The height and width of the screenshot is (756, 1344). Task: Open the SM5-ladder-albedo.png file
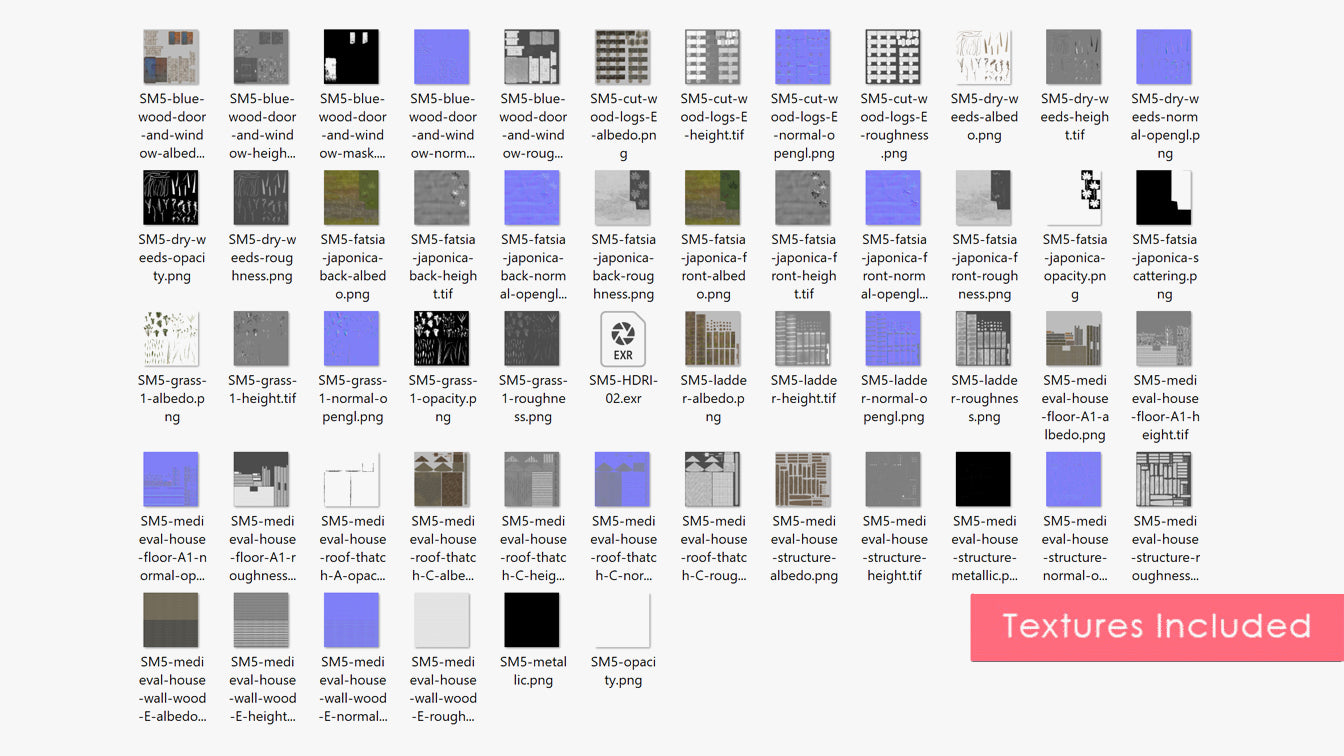point(713,339)
